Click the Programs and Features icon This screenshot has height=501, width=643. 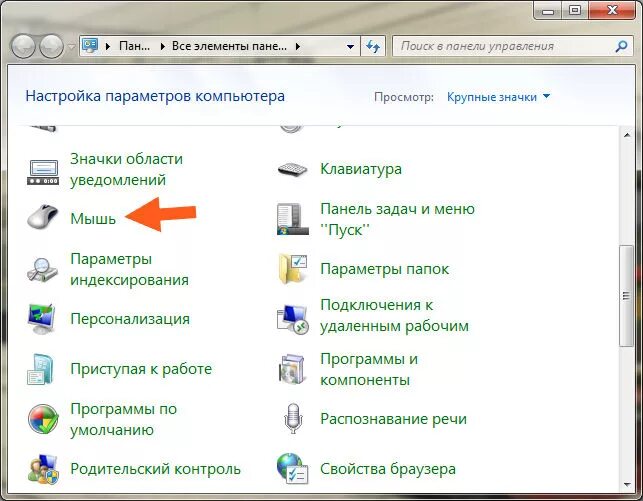(292, 369)
